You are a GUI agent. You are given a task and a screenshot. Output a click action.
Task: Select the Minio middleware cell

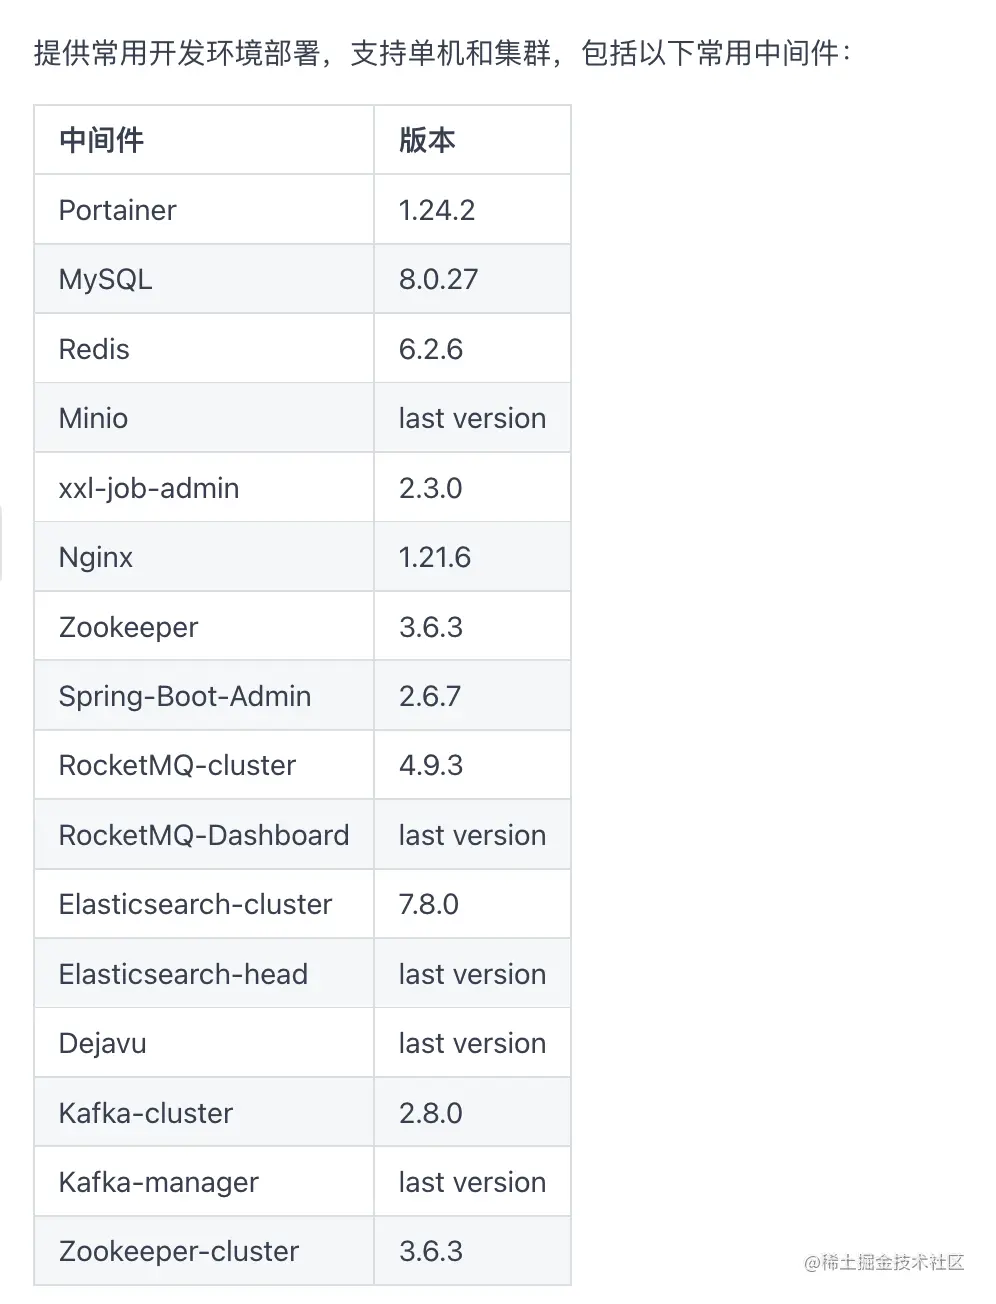point(93,418)
